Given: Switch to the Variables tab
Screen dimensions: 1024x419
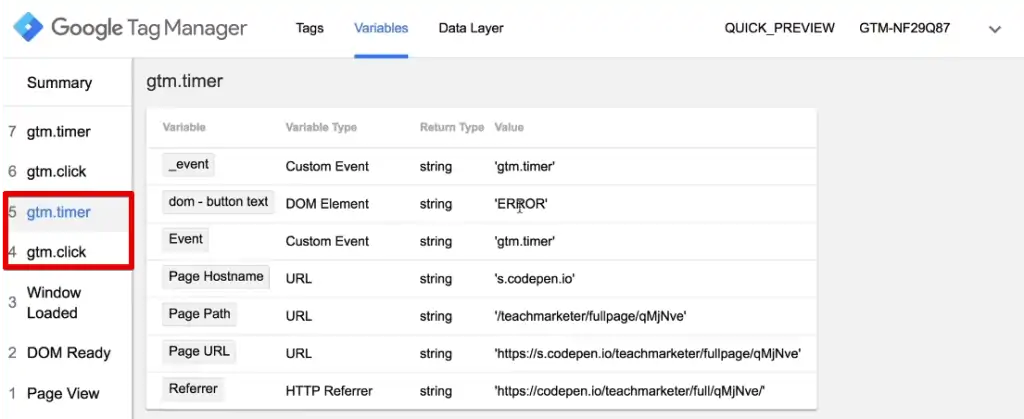Looking at the screenshot, I should click(x=381, y=28).
